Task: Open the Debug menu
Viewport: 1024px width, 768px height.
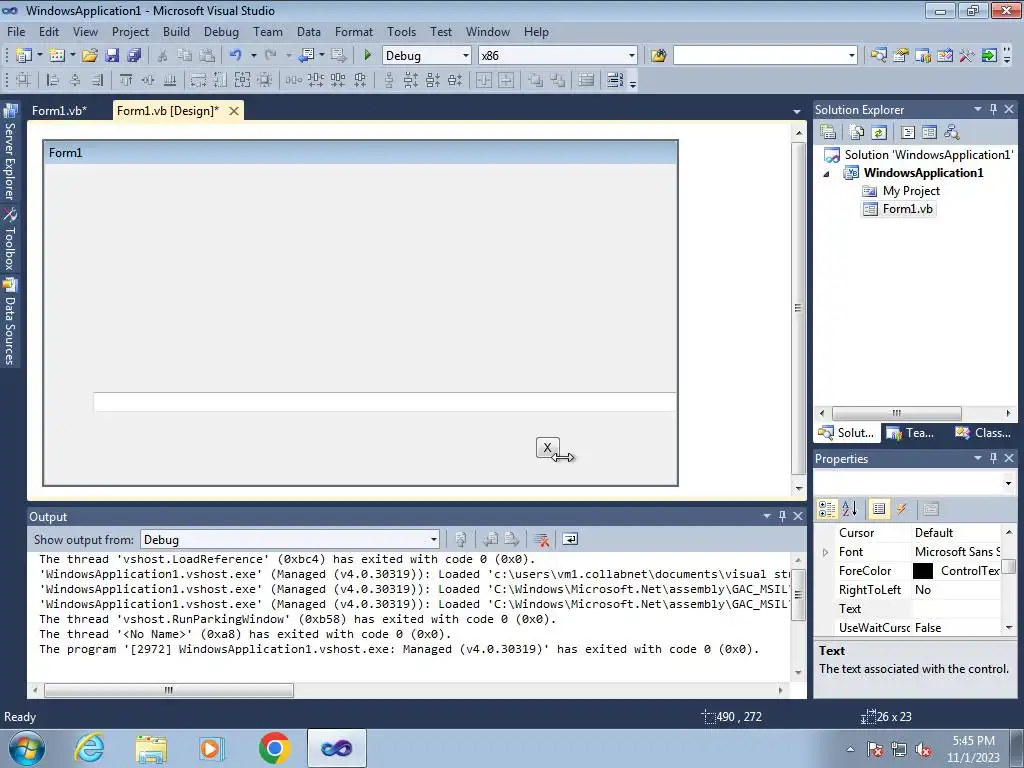Action: pyautogui.click(x=221, y=31)
